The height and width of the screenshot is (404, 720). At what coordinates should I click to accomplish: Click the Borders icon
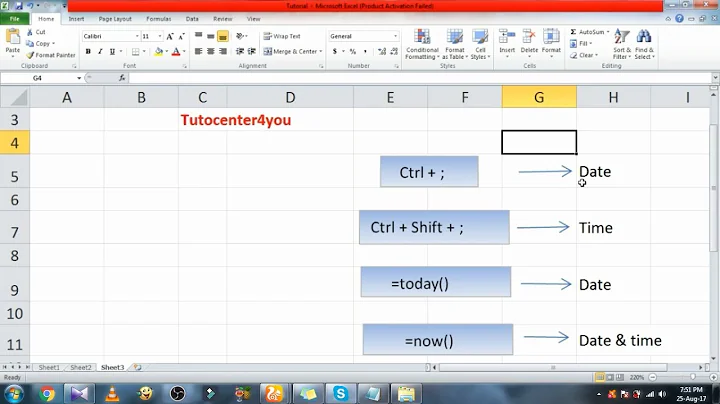click(135, 51)
